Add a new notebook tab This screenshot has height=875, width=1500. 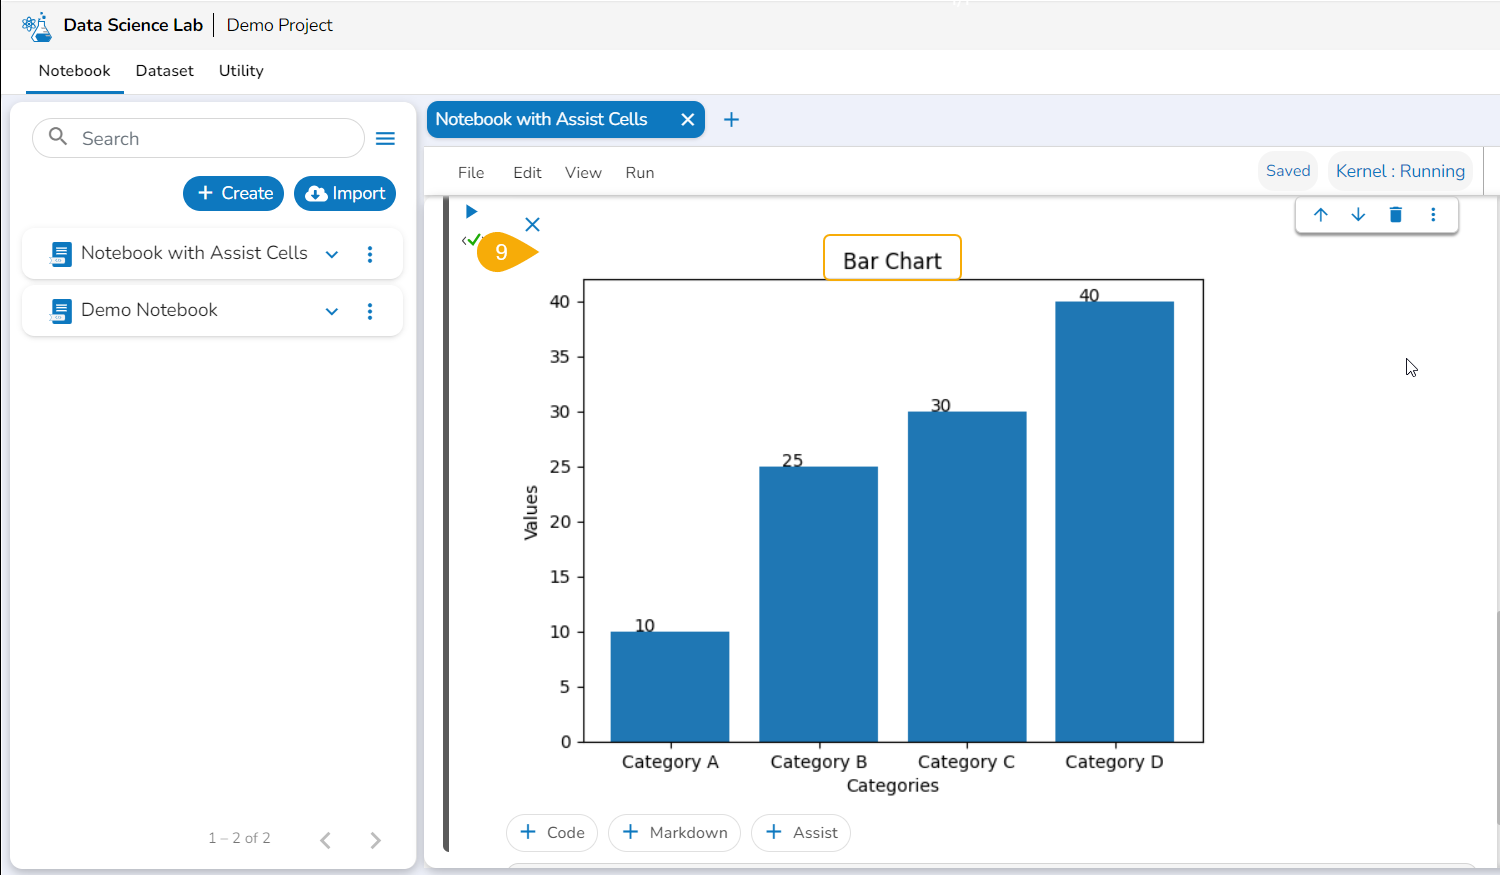coord(731,120)
